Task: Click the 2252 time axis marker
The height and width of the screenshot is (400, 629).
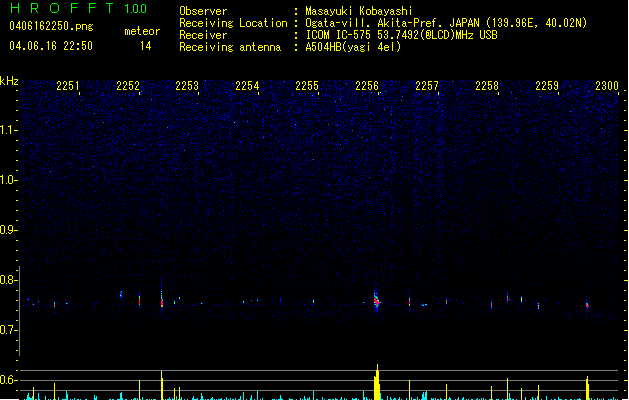Action: pyautogui.click(x=128, y=86)
